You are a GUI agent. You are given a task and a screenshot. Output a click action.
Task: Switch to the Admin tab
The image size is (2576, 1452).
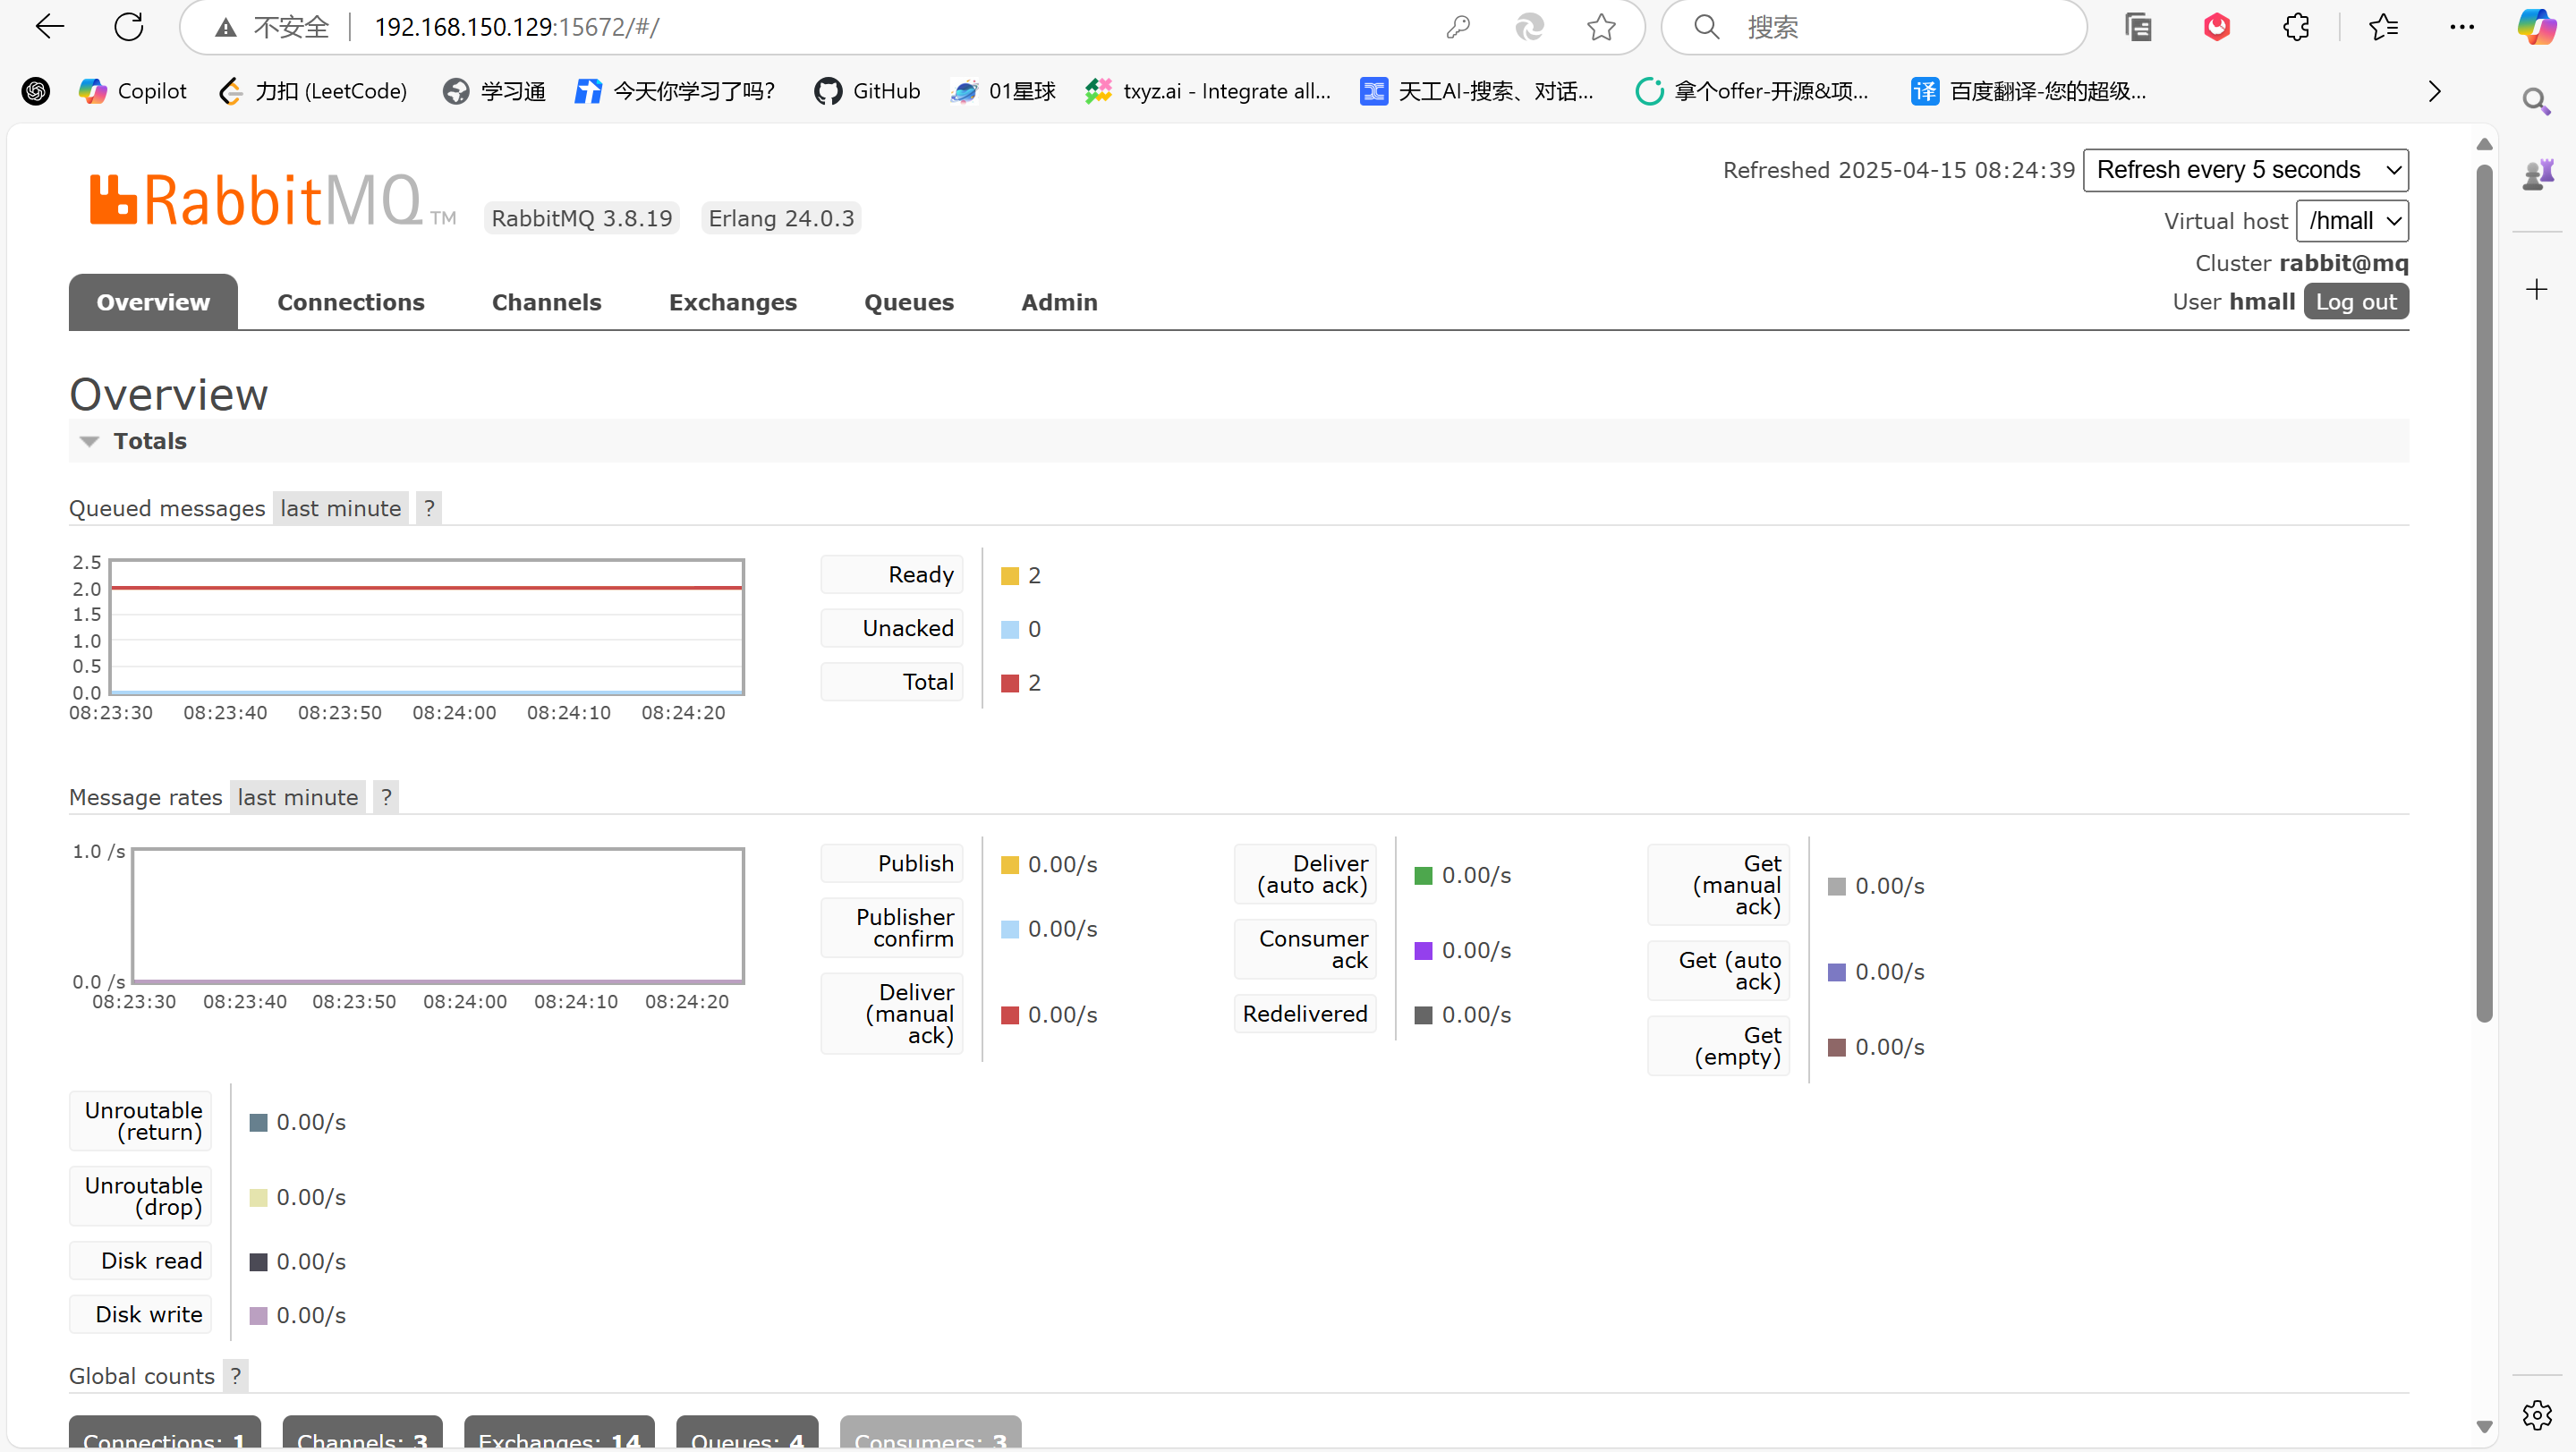pyautogui.click(x=1059, y=302)
